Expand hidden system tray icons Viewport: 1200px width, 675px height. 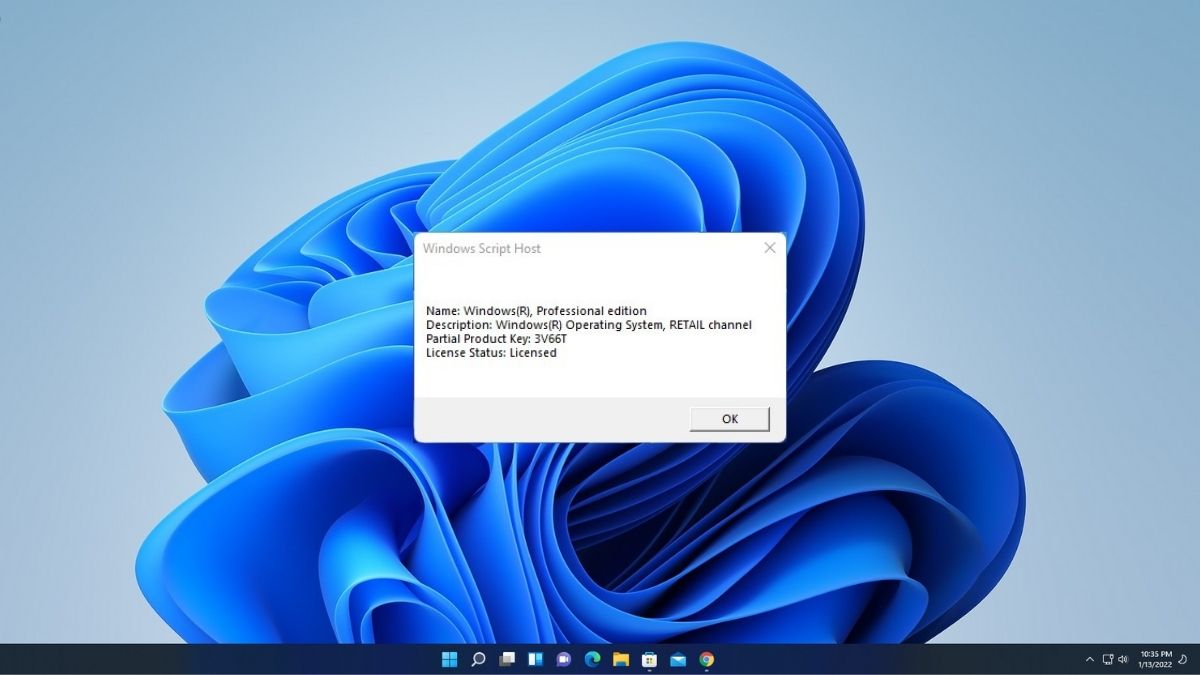click(1090, 659)
